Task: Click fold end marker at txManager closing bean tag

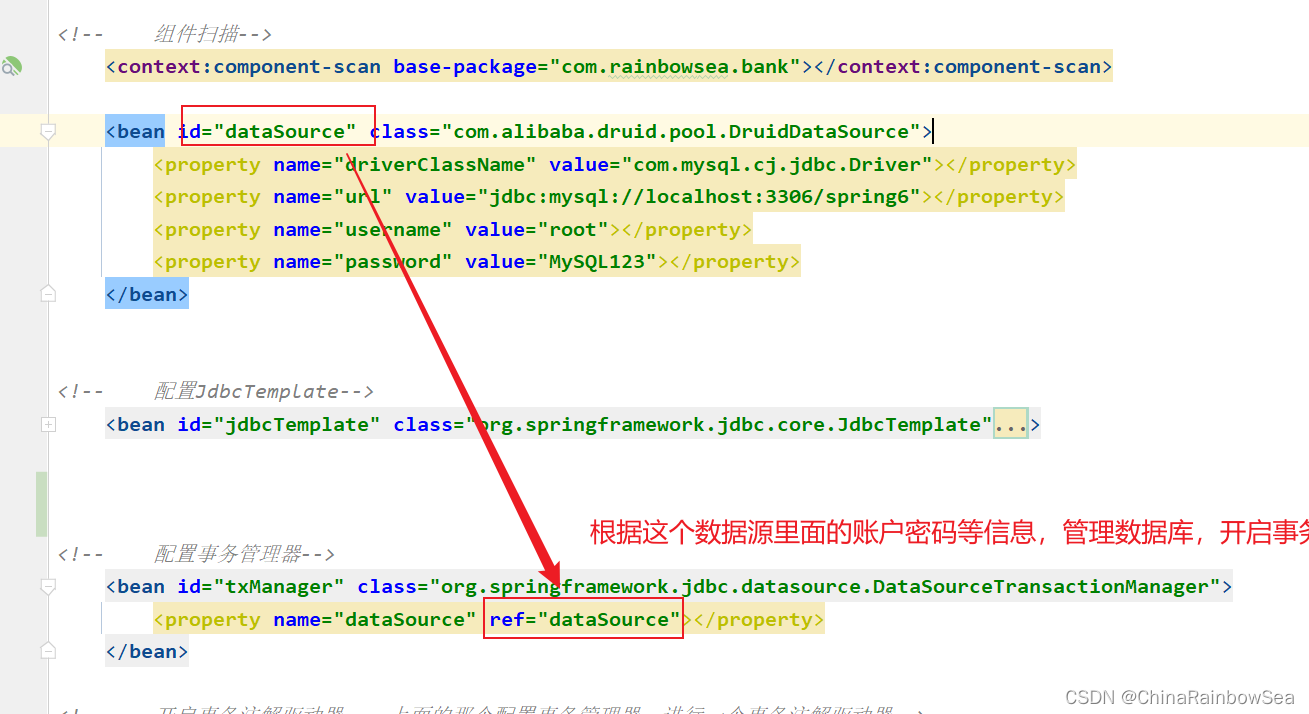Action: pos(47,652)
